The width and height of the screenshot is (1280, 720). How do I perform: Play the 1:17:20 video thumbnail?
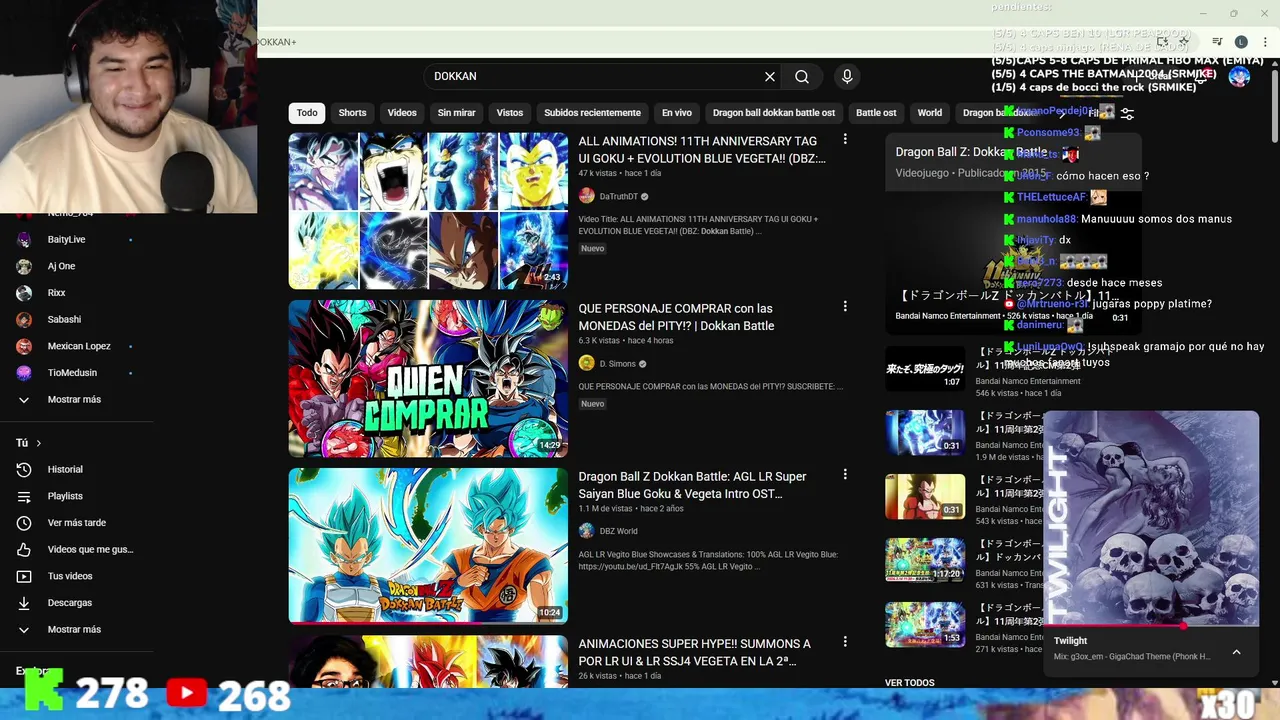coord(925,561)
